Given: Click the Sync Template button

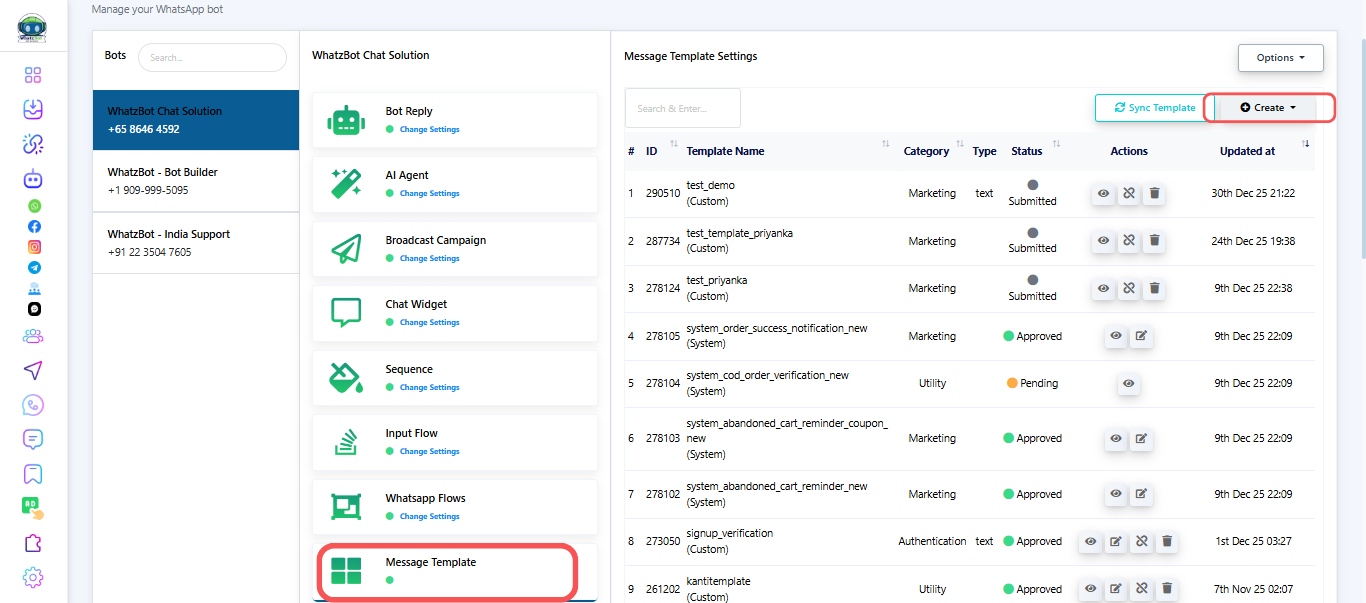Looking at the screenshot, I should (1154, 108).
